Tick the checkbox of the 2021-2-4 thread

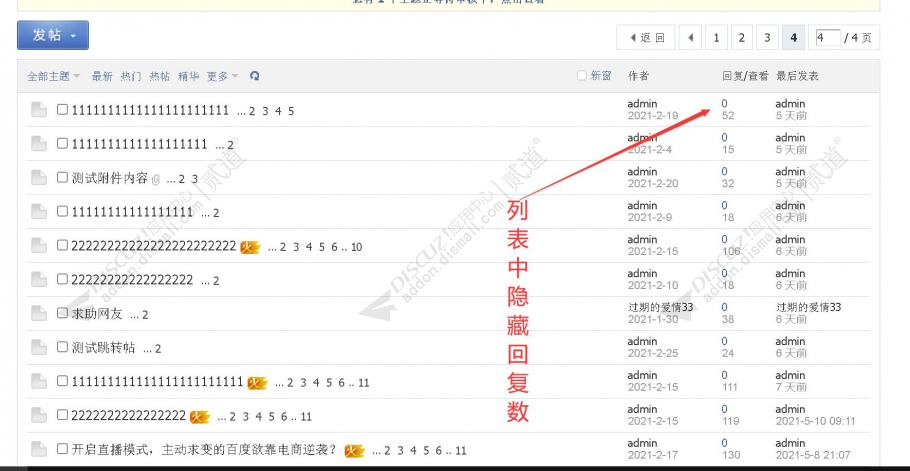(x=62, y=143)
